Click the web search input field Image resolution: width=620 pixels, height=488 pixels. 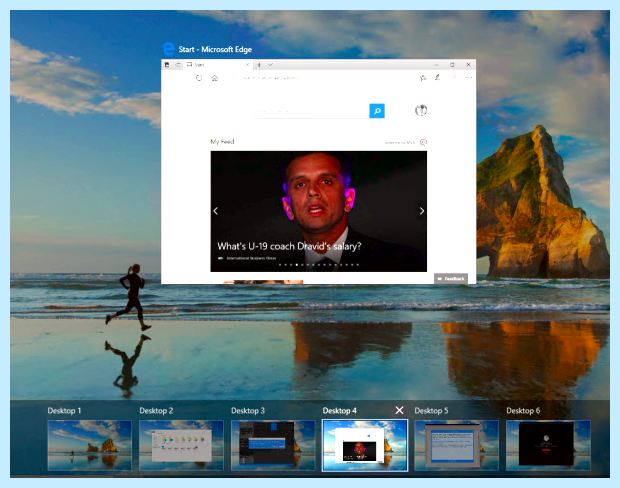[x=311, y=111]
